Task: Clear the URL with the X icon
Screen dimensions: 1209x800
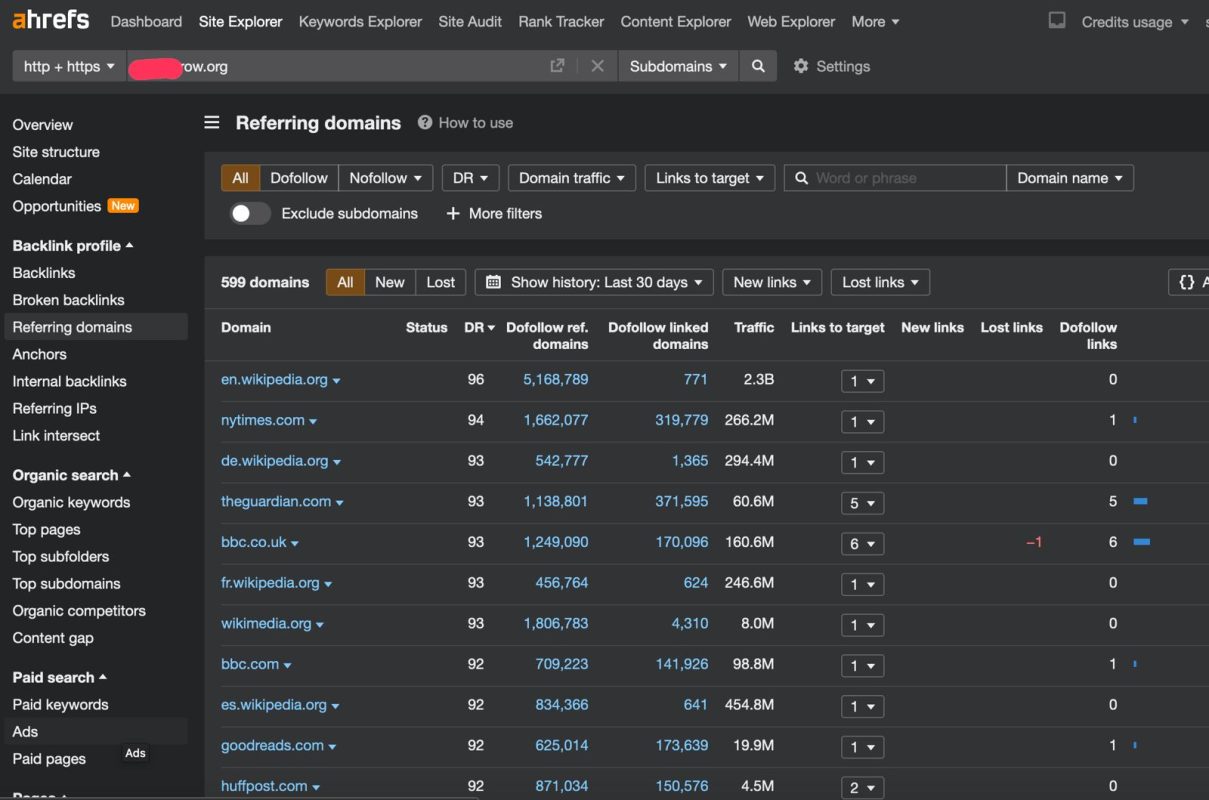Action: (597, 66)
